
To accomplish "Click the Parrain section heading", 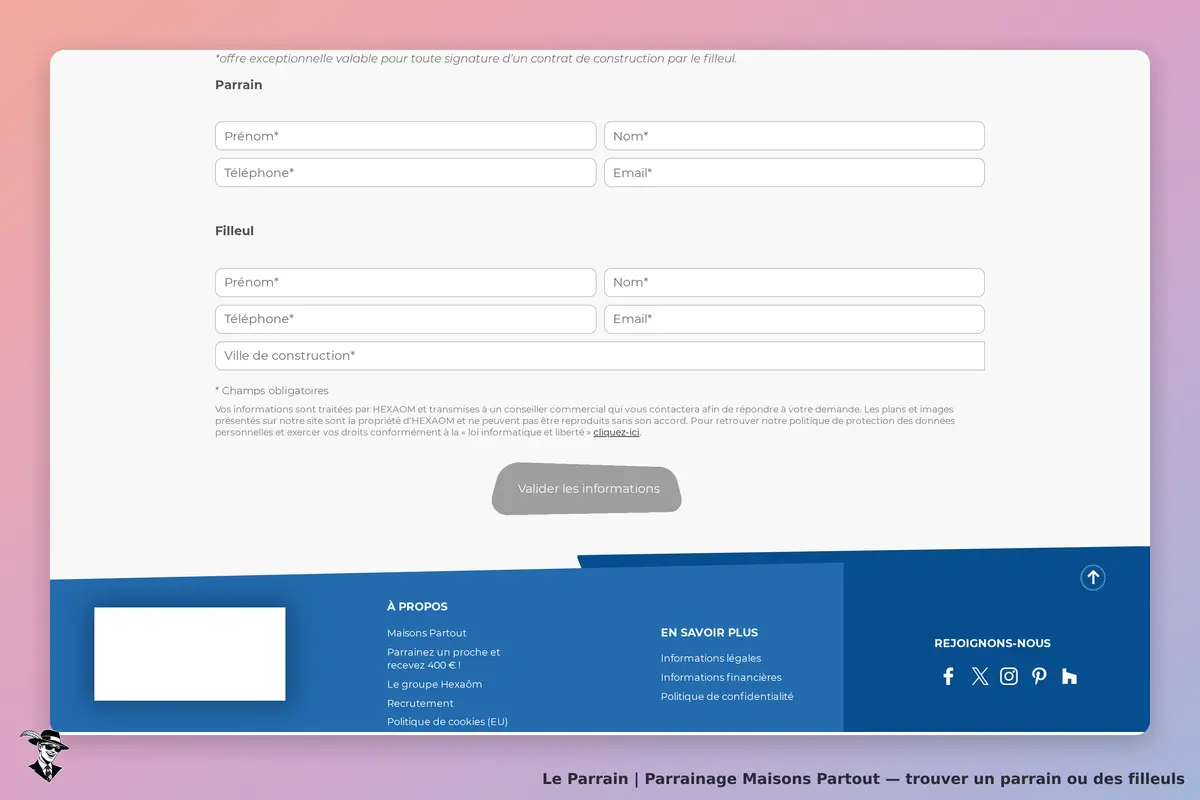I will point(239,85).
